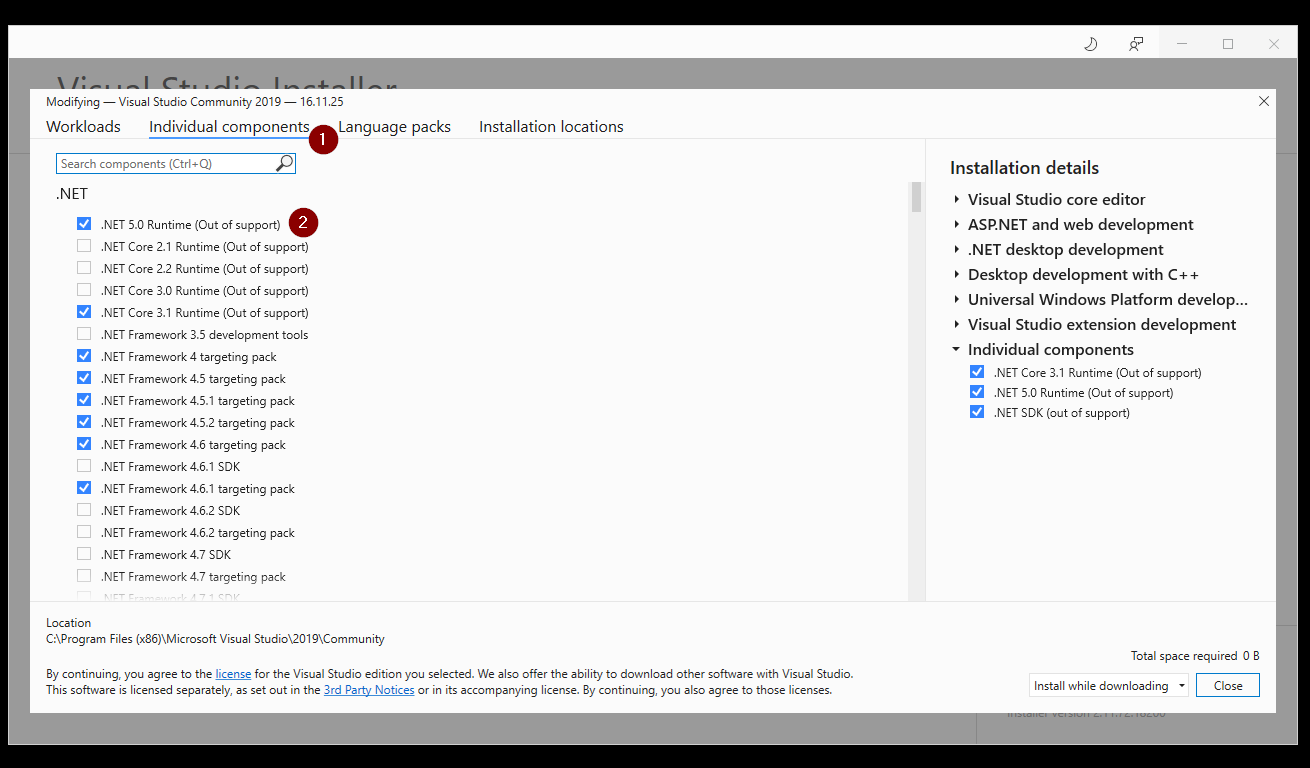Viewport: 1310px width, 768px height.
Task: Check .NET Framework 4.6.2 targeting pack
Action: click(x=84, y=532)
